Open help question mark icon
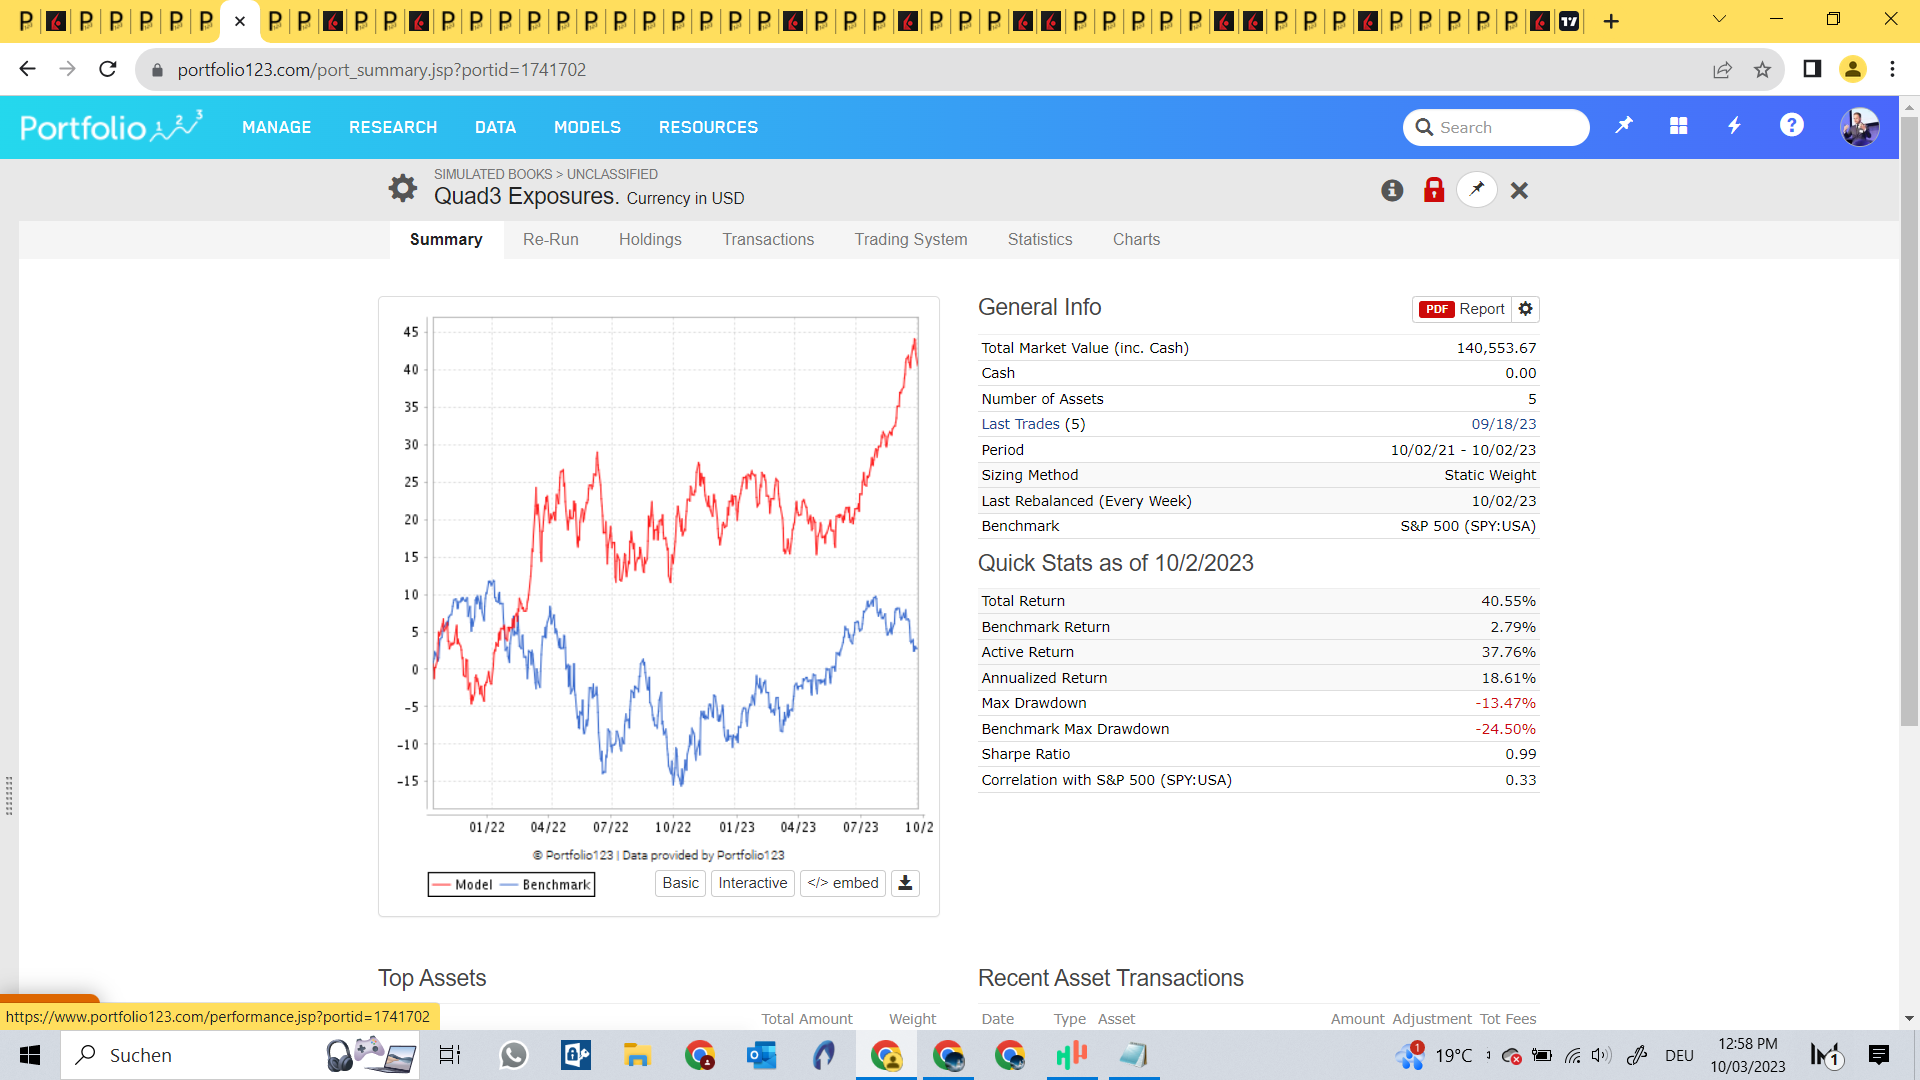The height and width of the screenshot is (1080, 1920). (x=1791, y=126)
